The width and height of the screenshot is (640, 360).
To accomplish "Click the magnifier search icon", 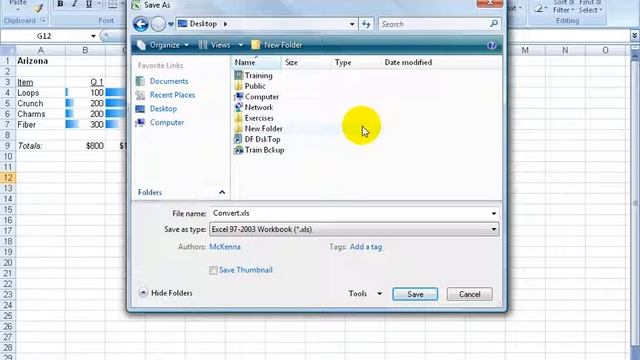I will coord(494,24).
